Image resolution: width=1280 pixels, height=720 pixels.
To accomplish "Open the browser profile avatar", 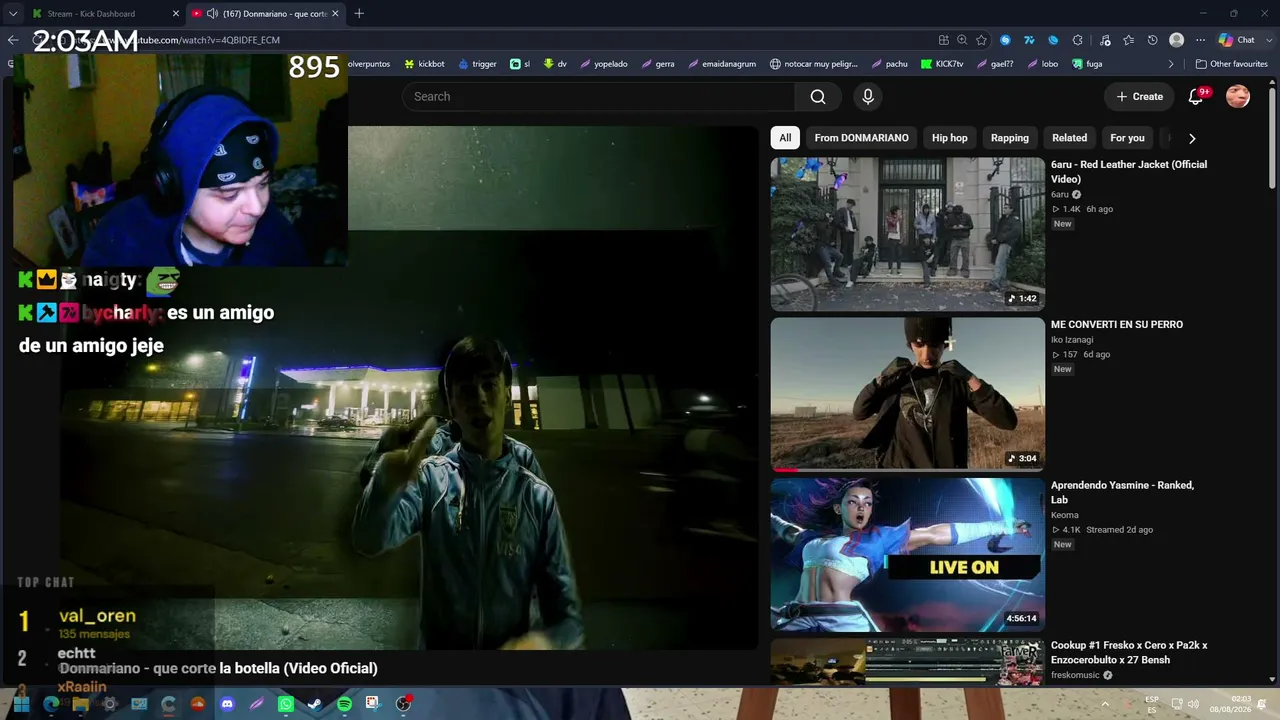I will pos(1177,40).
